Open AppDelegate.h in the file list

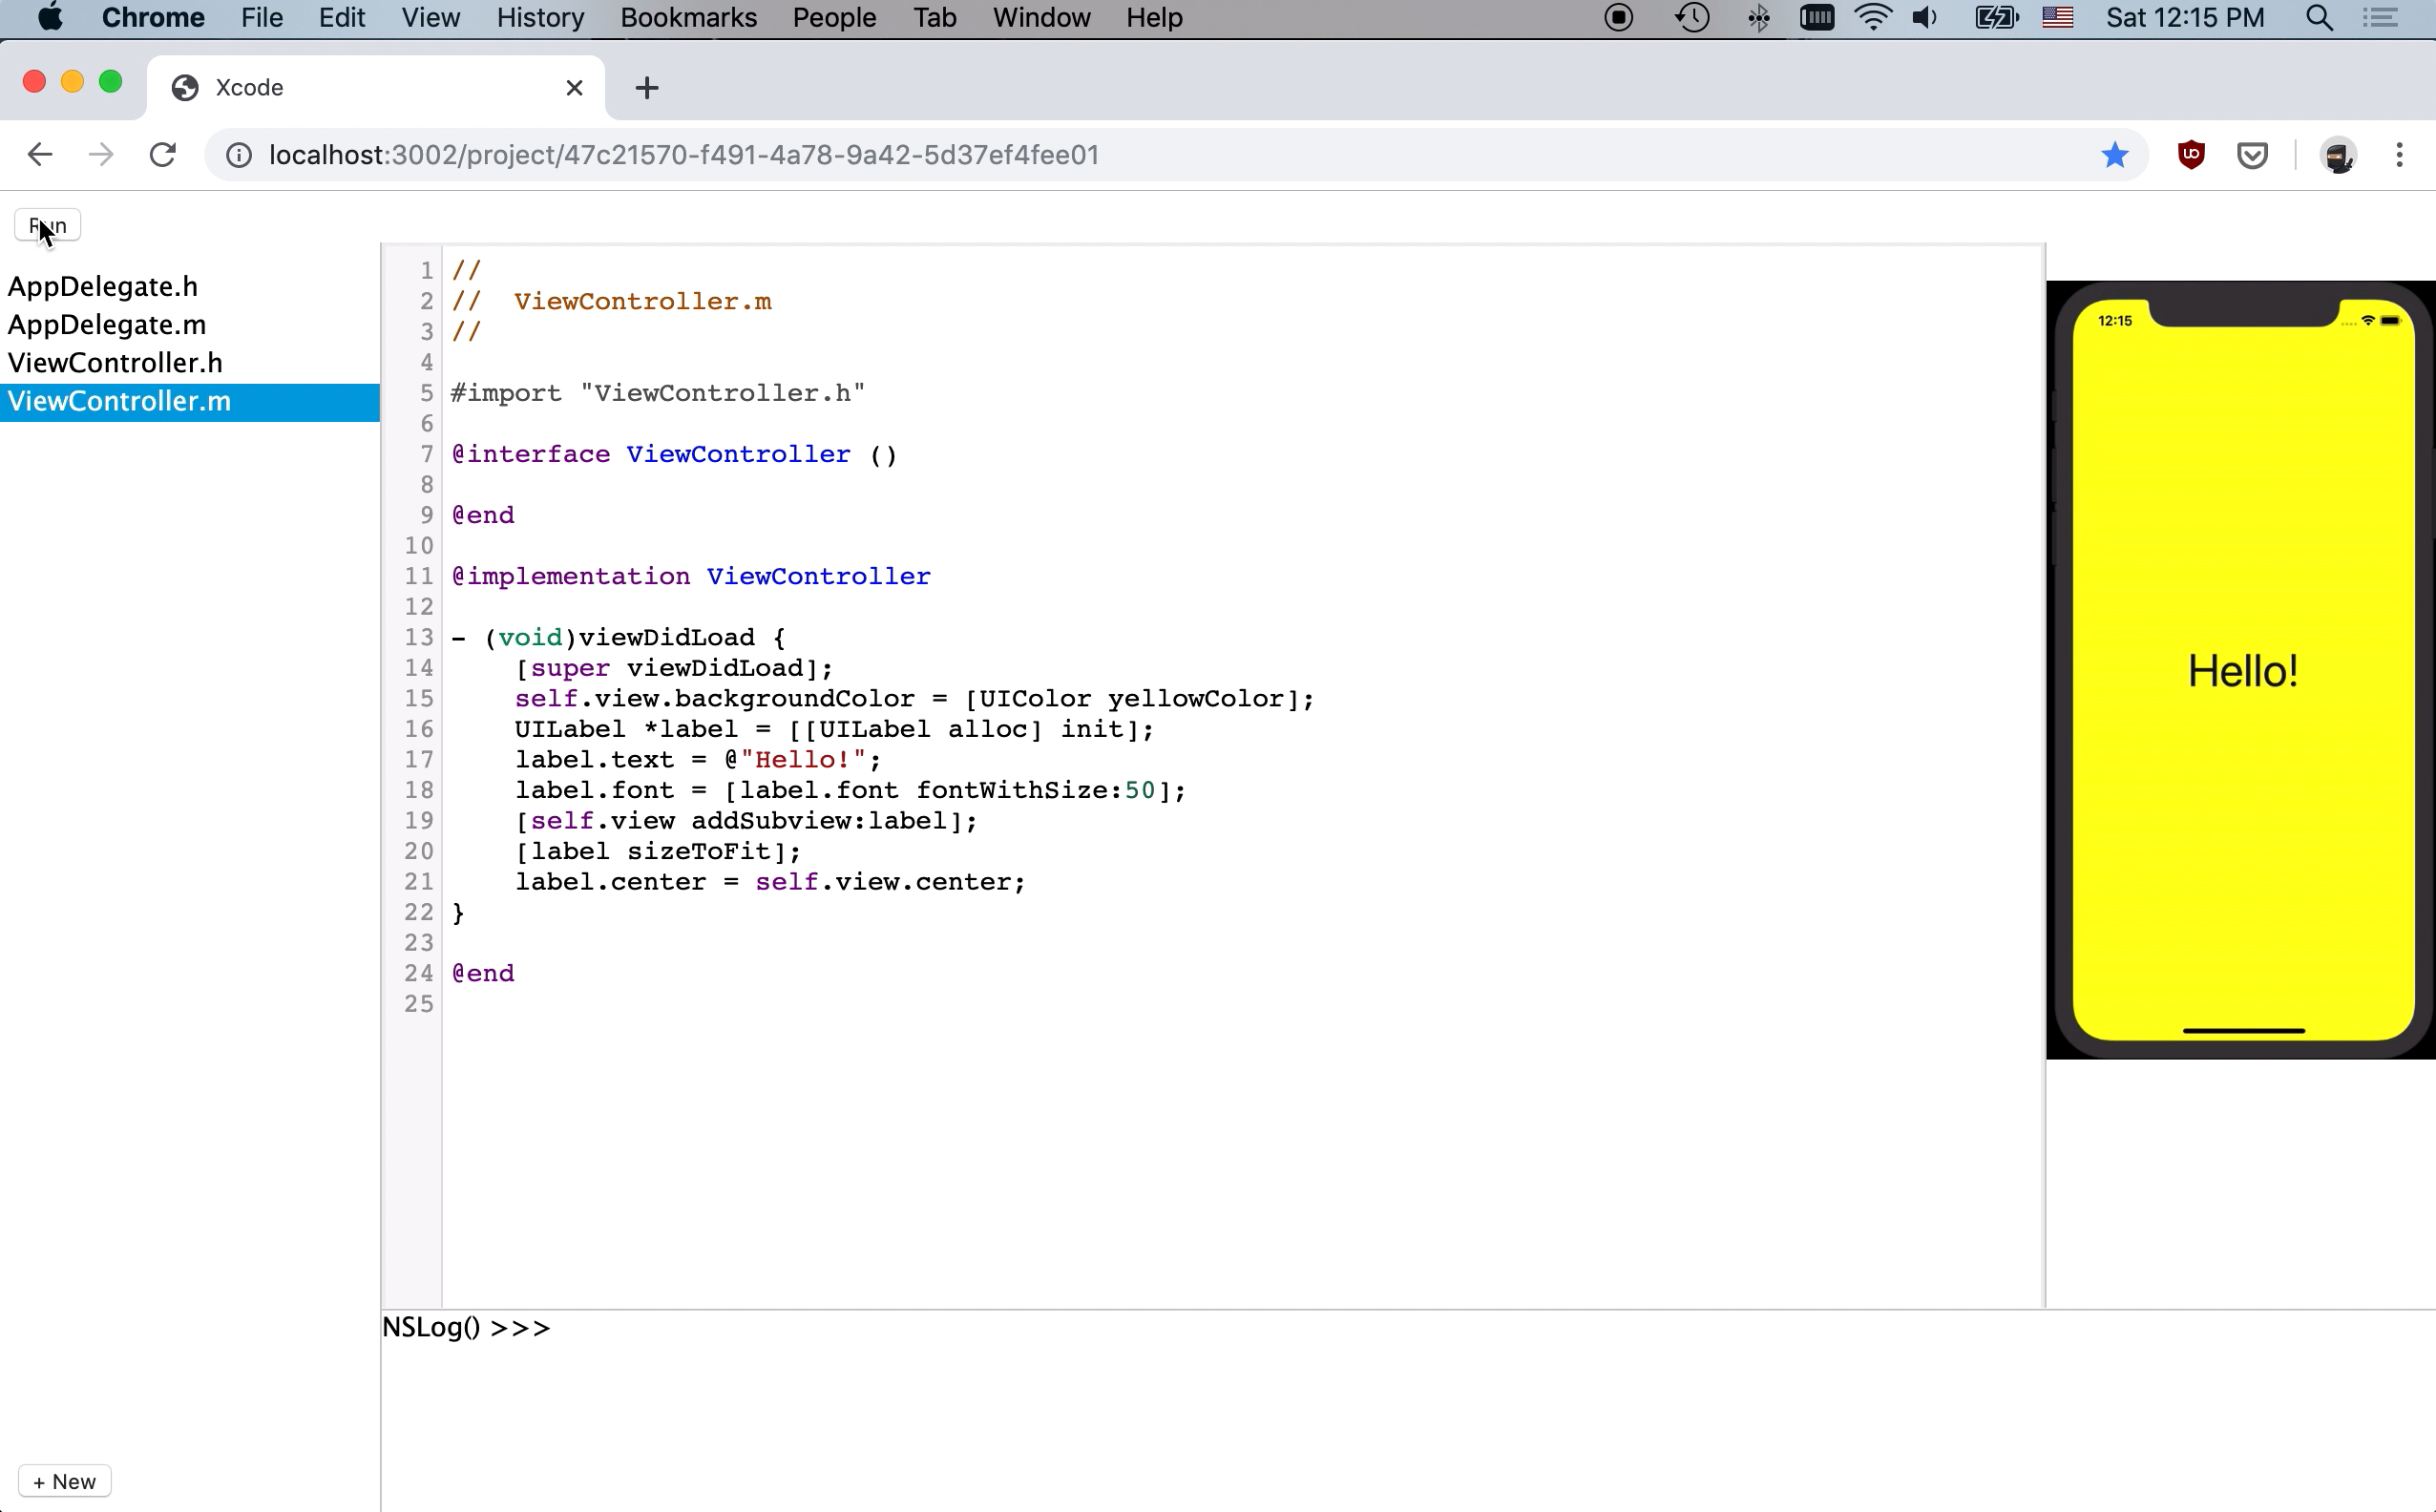point(103,287)
